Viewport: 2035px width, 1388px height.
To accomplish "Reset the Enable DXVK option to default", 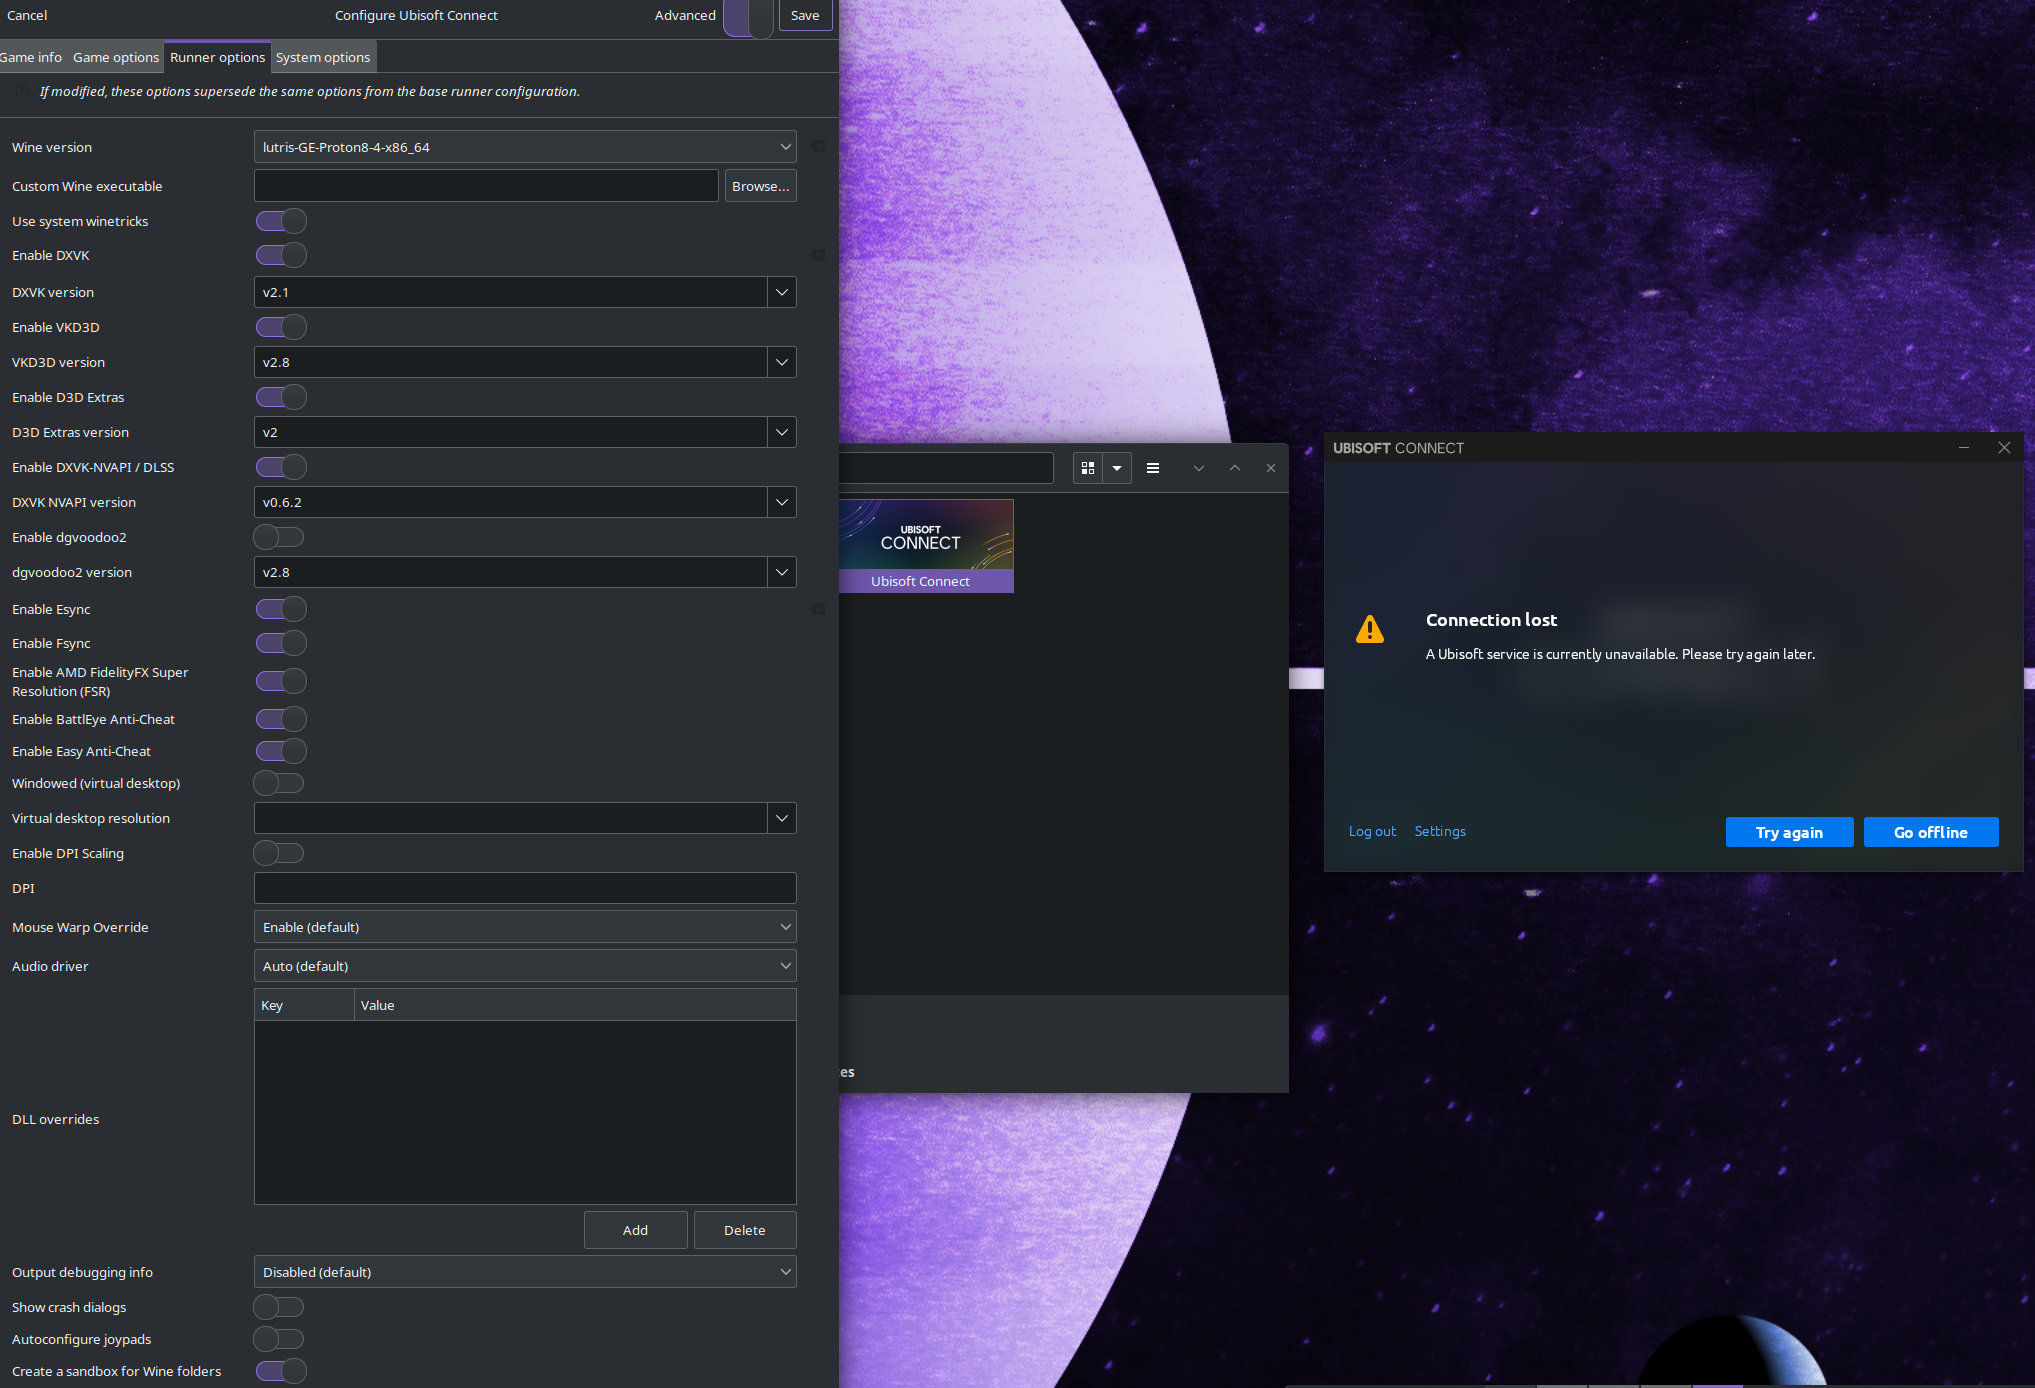I will pos(817,255).
